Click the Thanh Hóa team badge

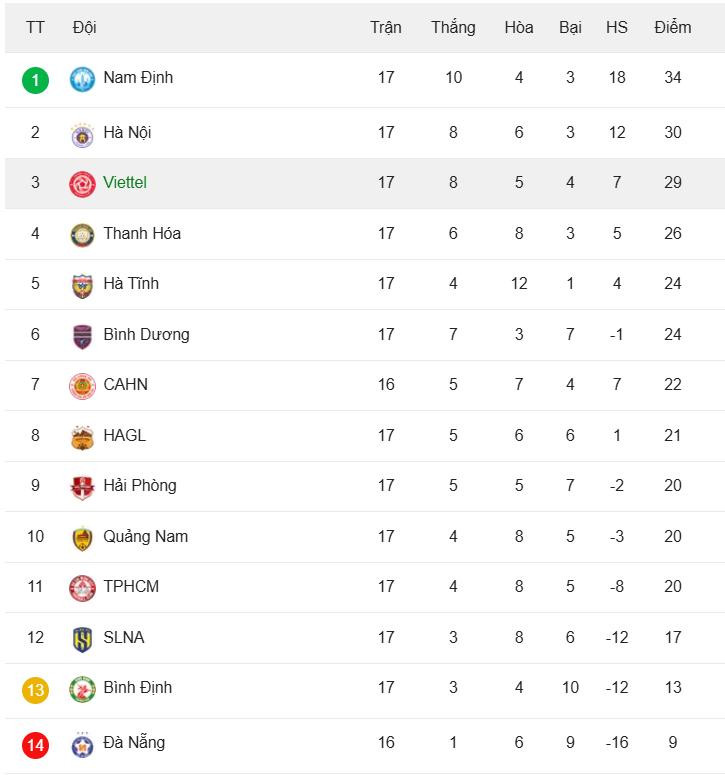tap(82, 235)
